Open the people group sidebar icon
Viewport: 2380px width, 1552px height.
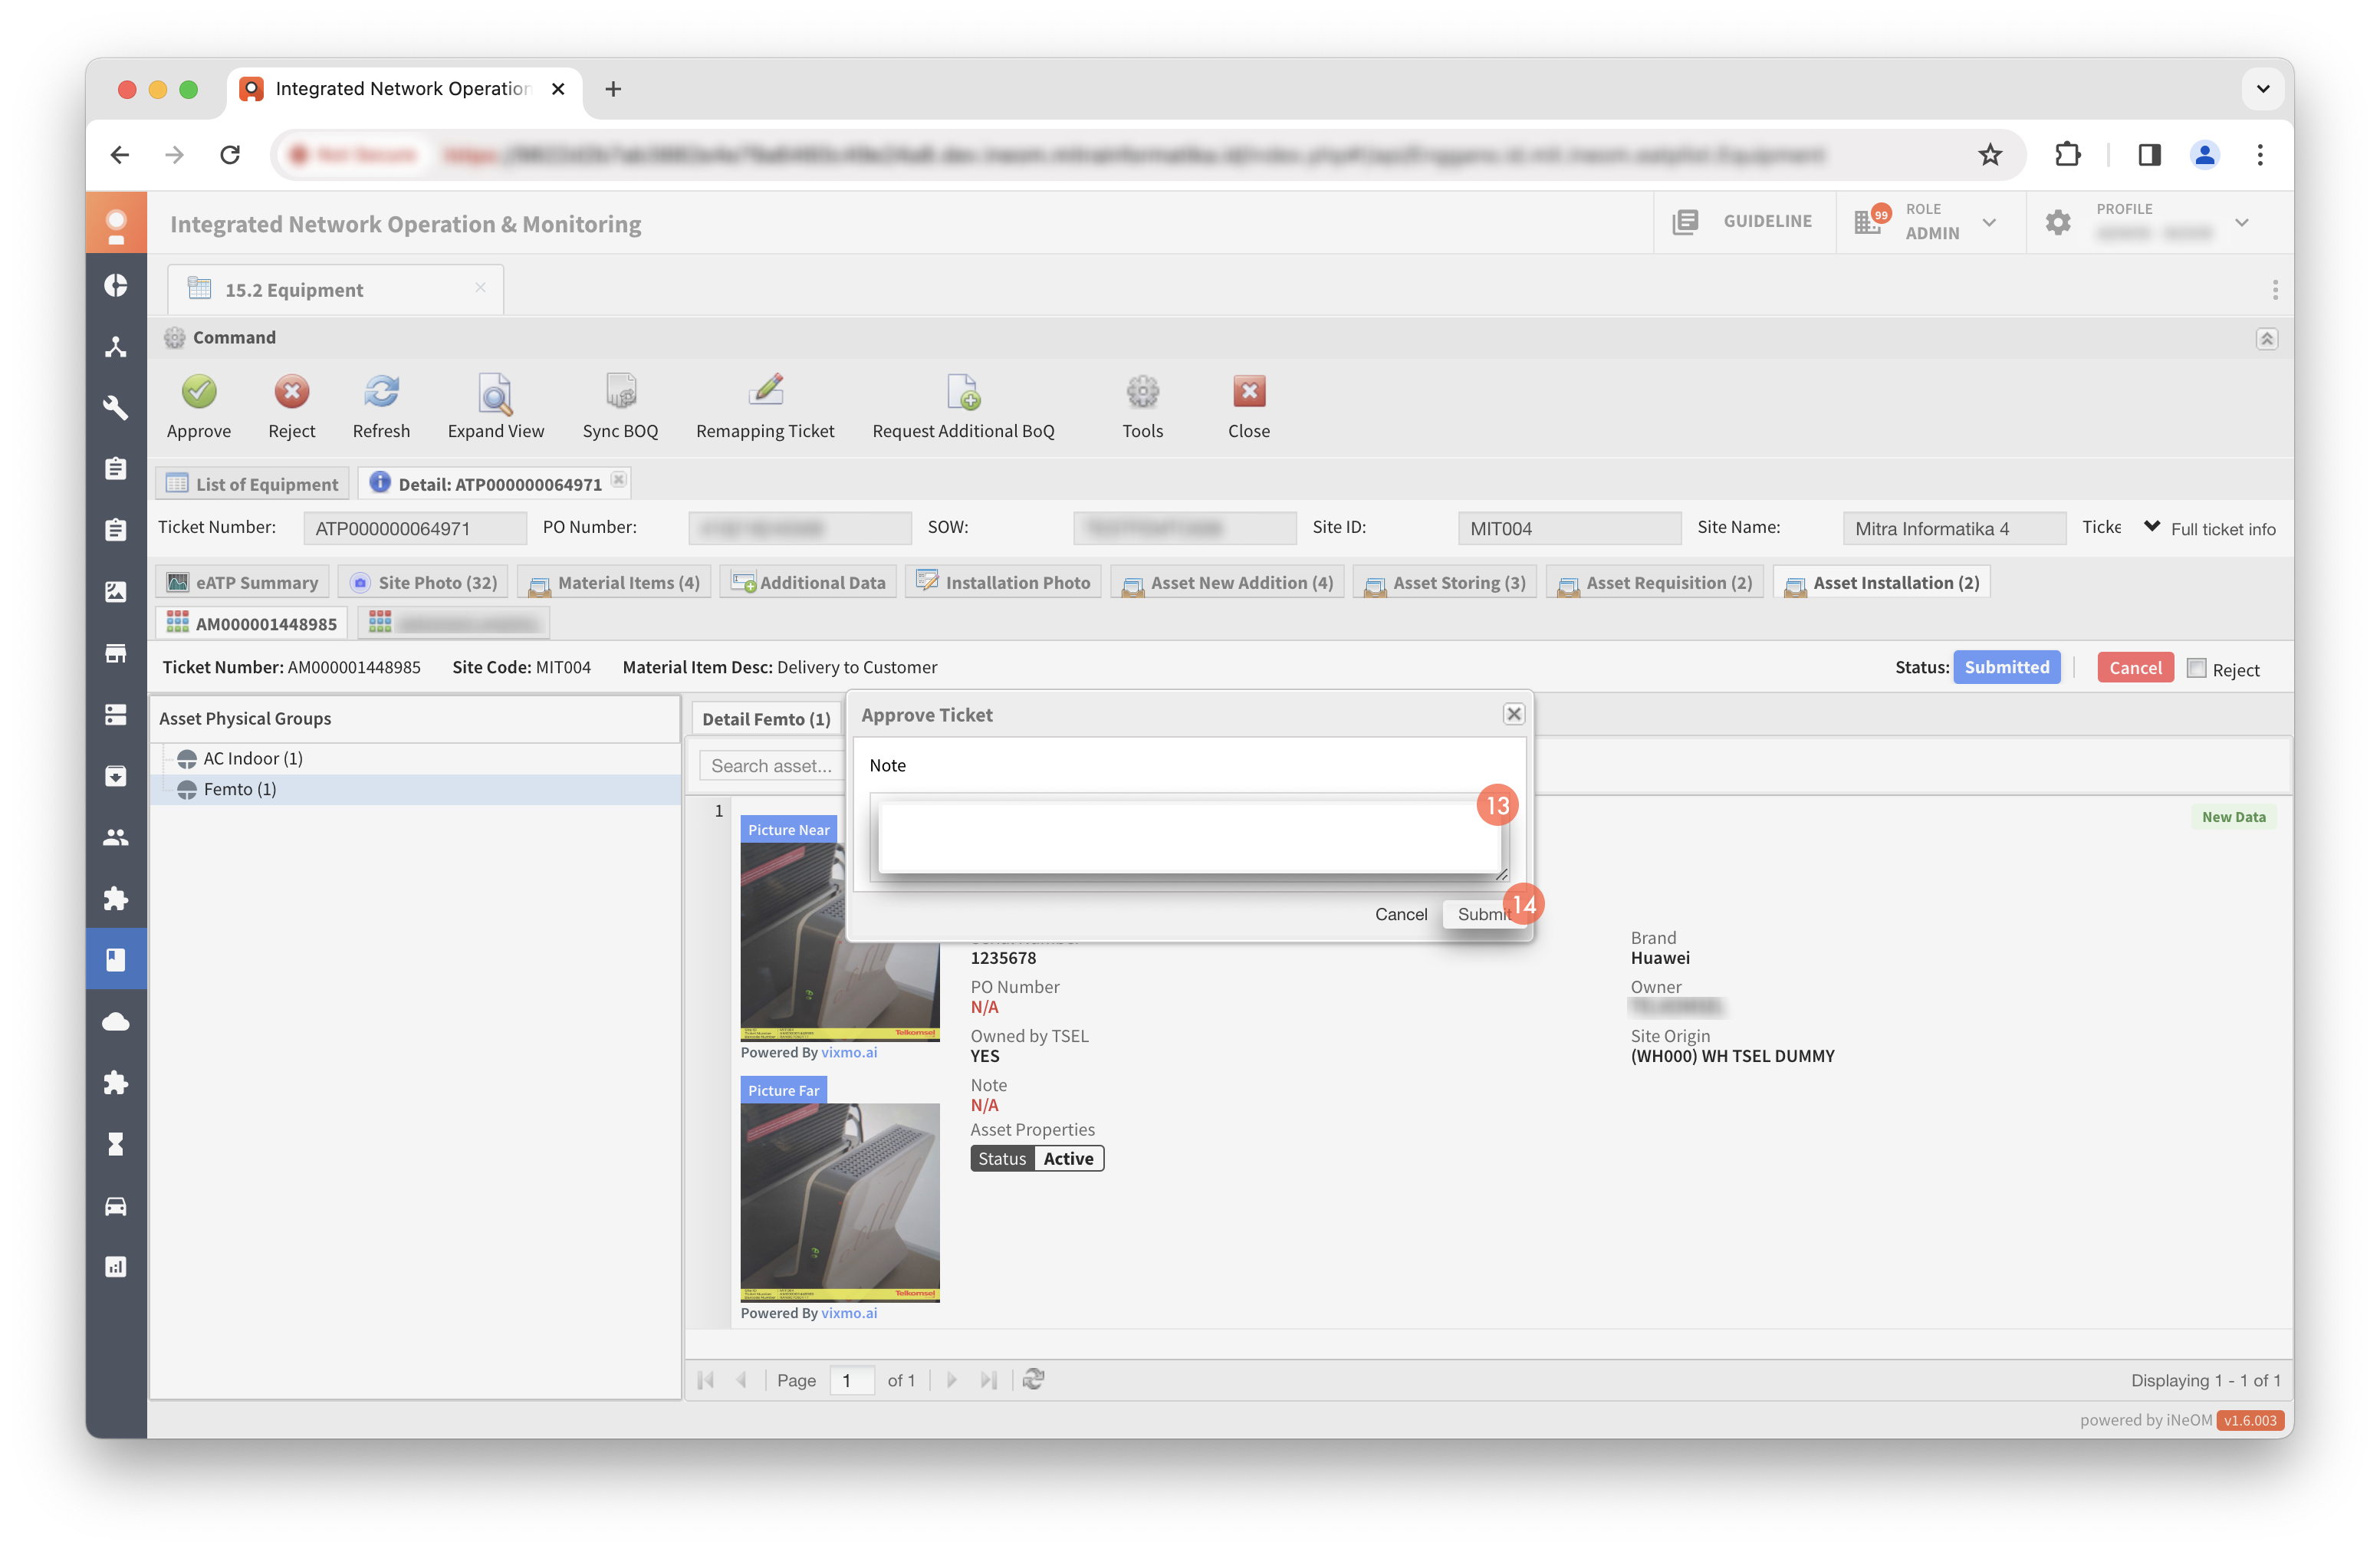click(x=116, y=837)
